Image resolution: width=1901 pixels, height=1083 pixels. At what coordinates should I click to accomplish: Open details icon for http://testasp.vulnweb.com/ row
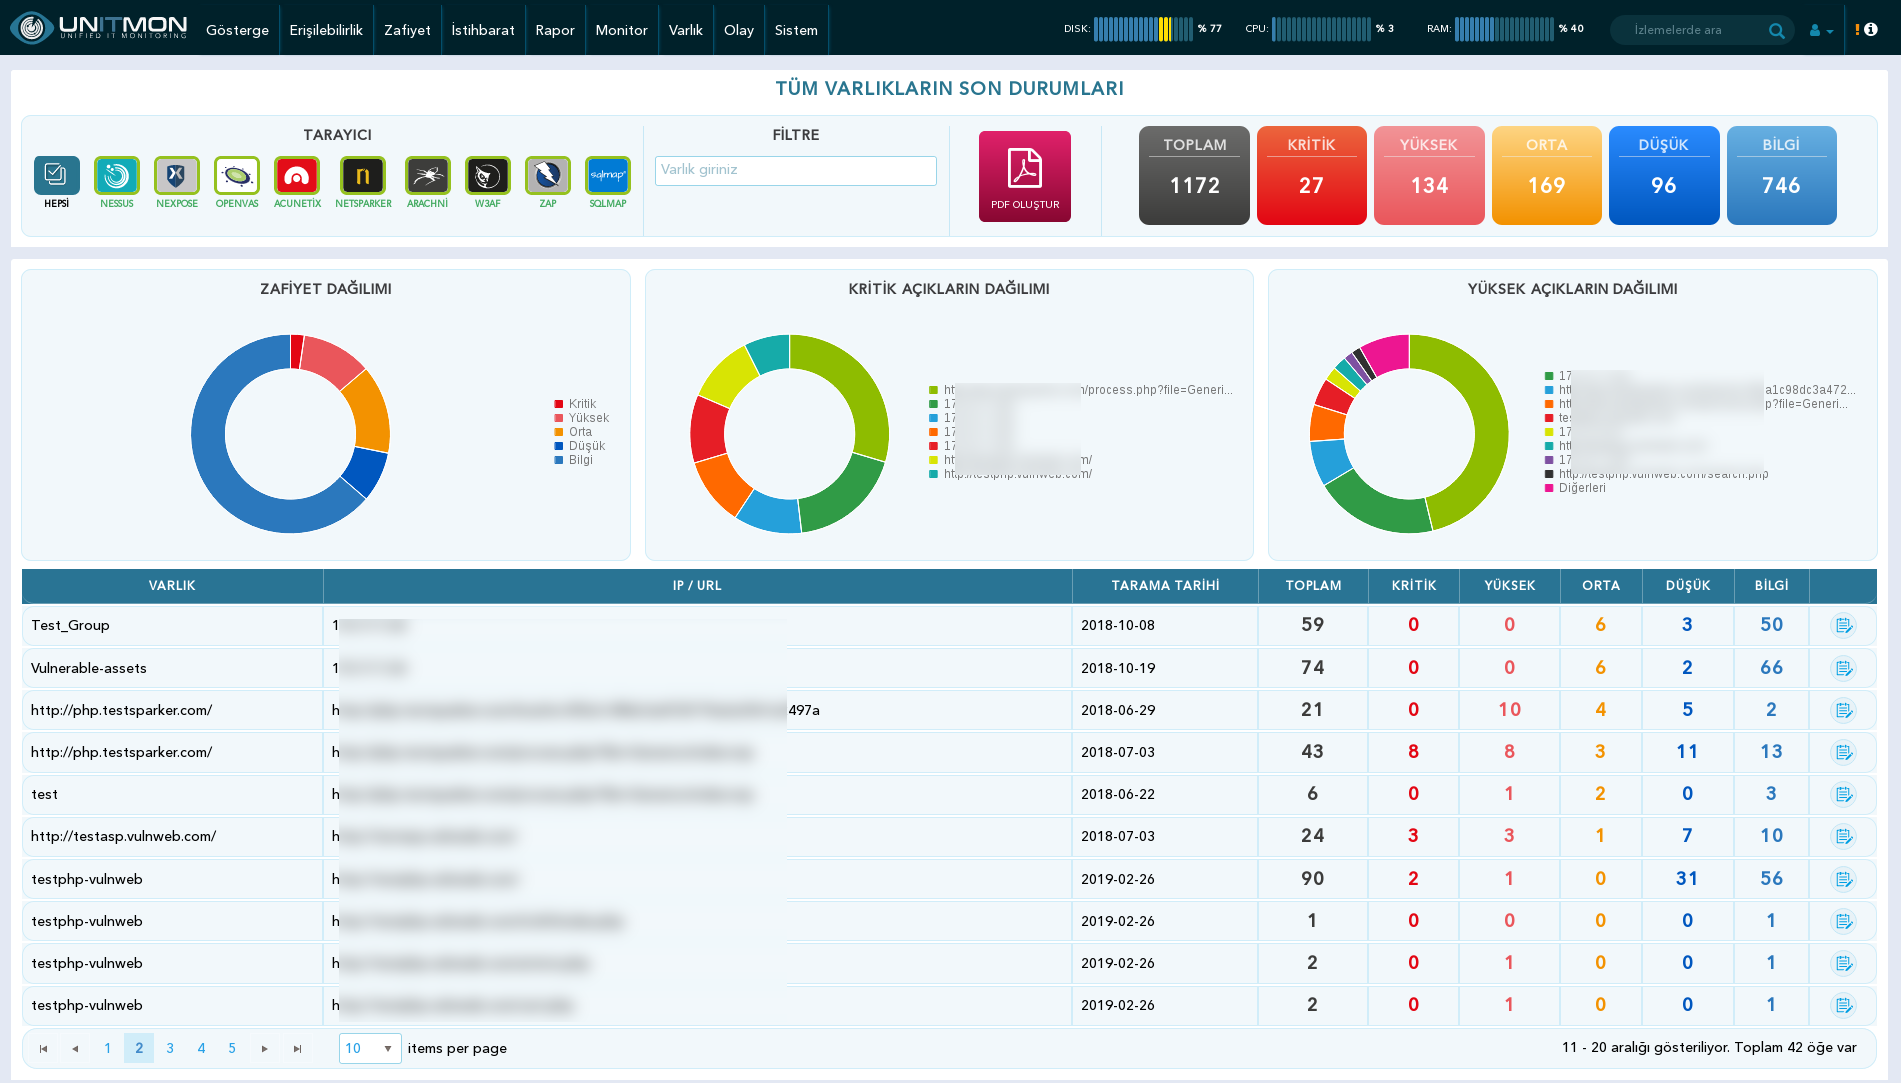pyautogui.click(x=1843, y=836)
